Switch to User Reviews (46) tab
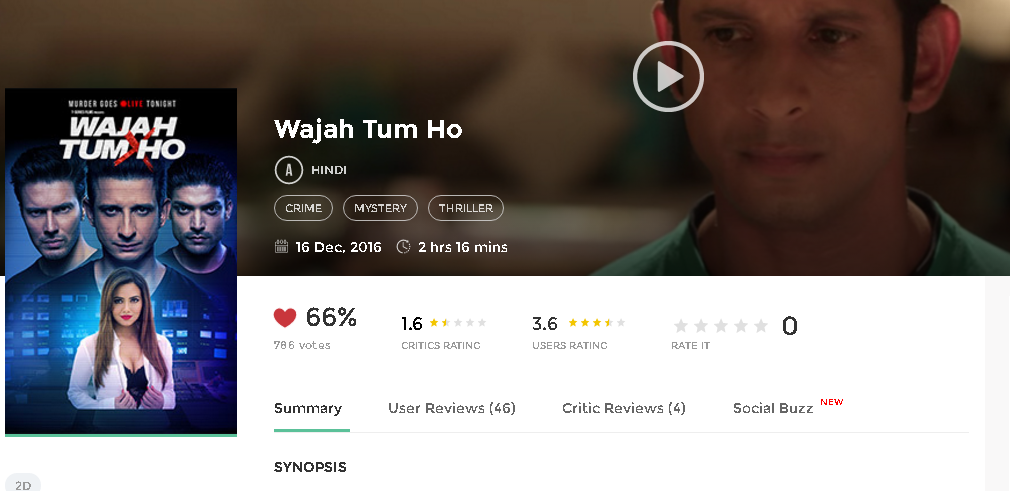The image size is (1010, 491). click(452, 409)
